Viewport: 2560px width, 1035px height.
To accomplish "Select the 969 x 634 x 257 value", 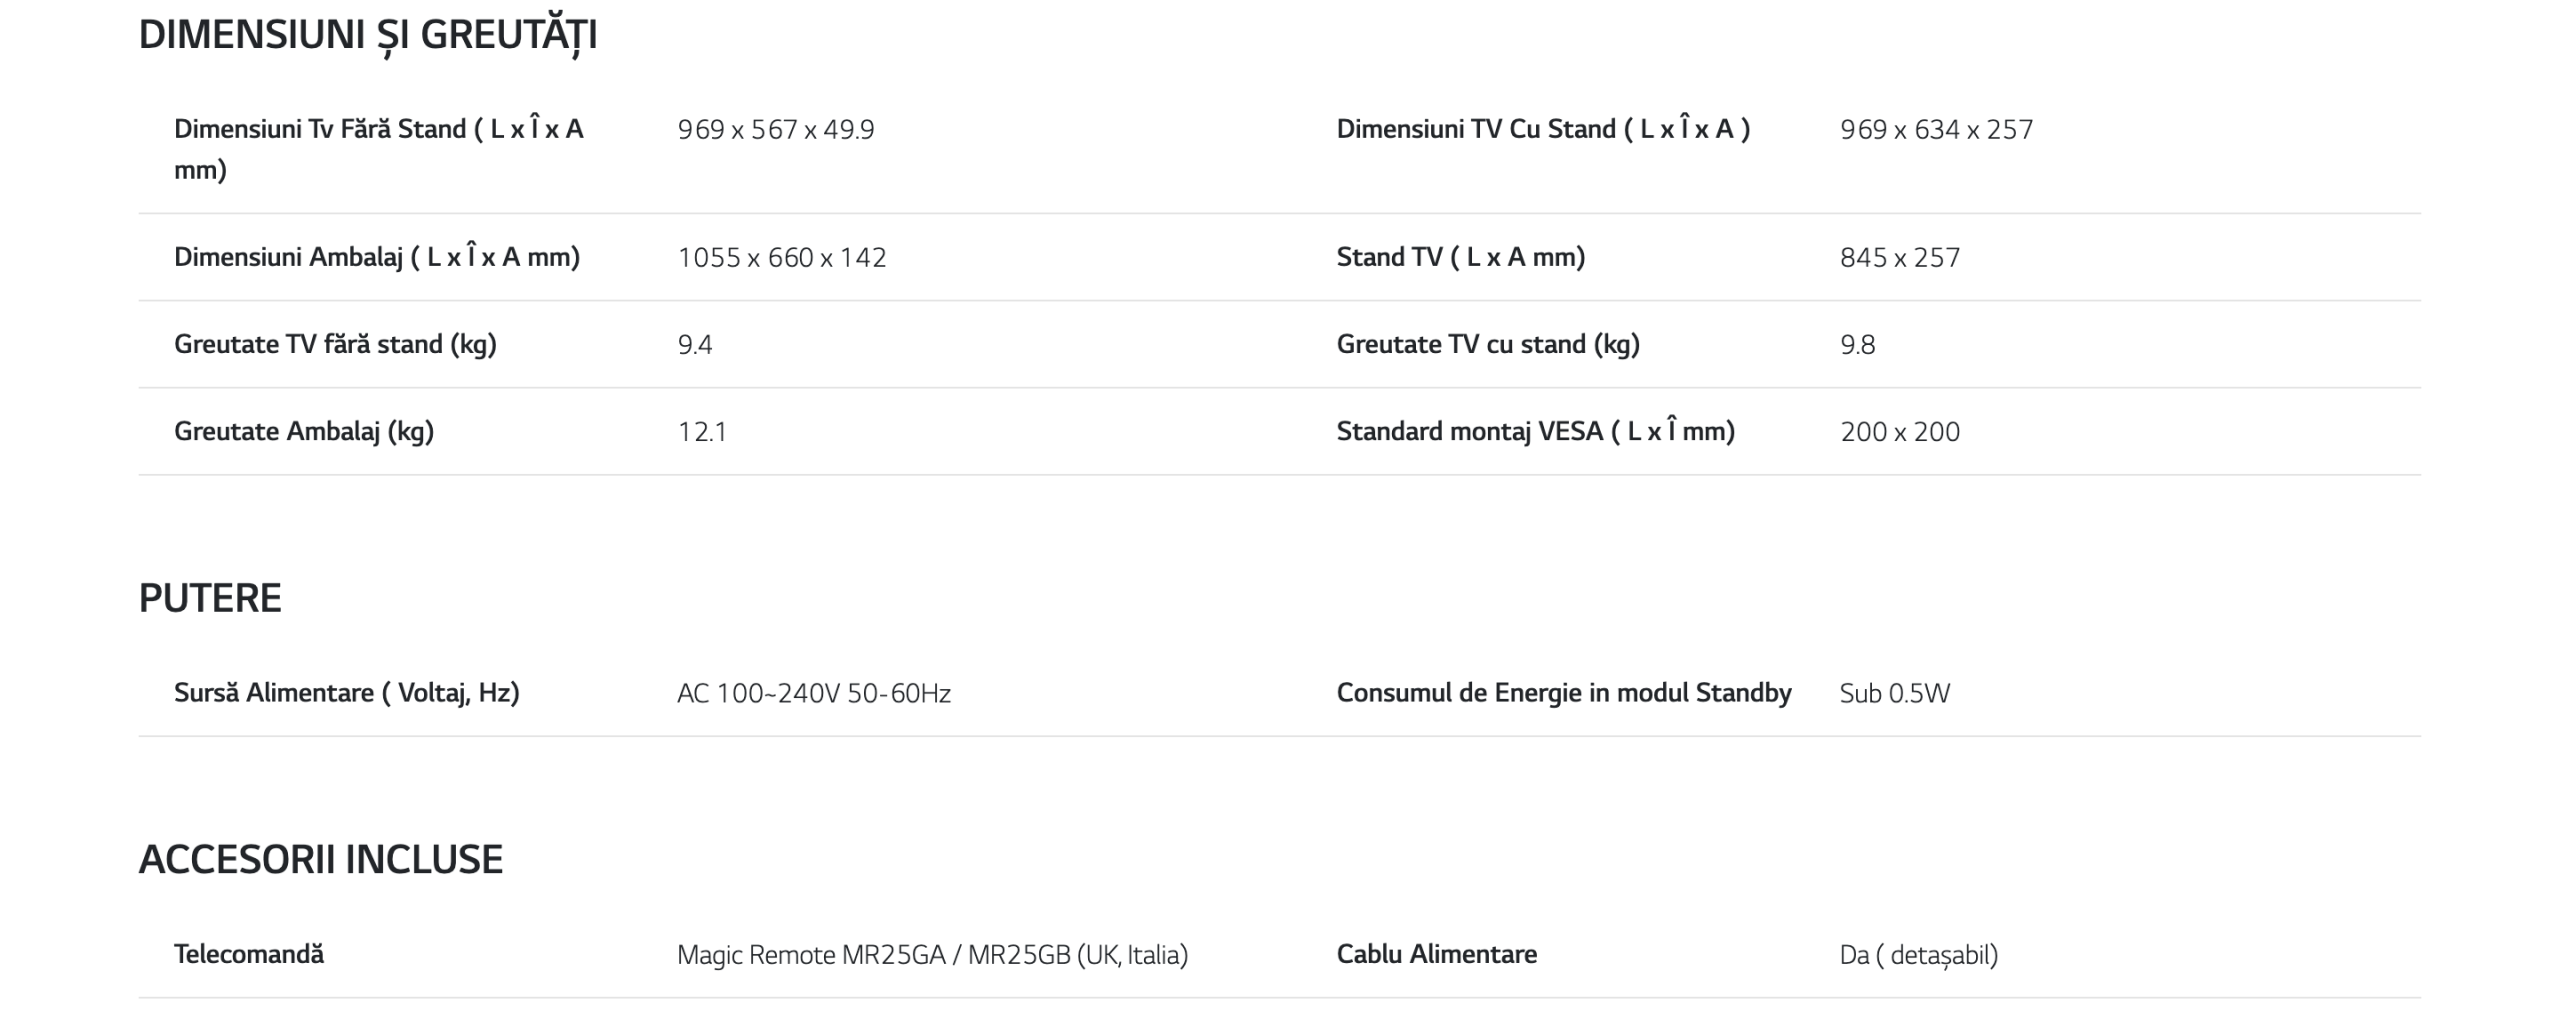I will coord(1936,130).
